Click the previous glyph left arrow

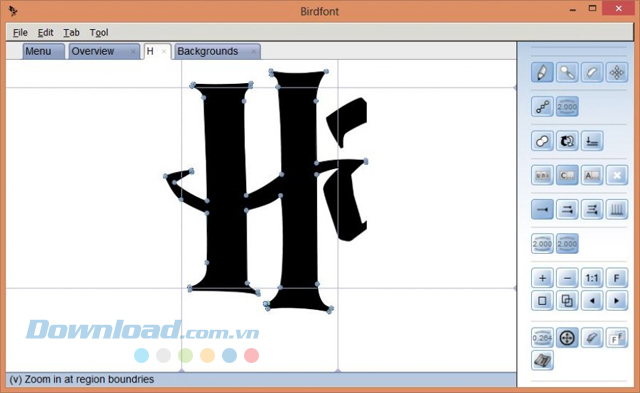[592, 301]
